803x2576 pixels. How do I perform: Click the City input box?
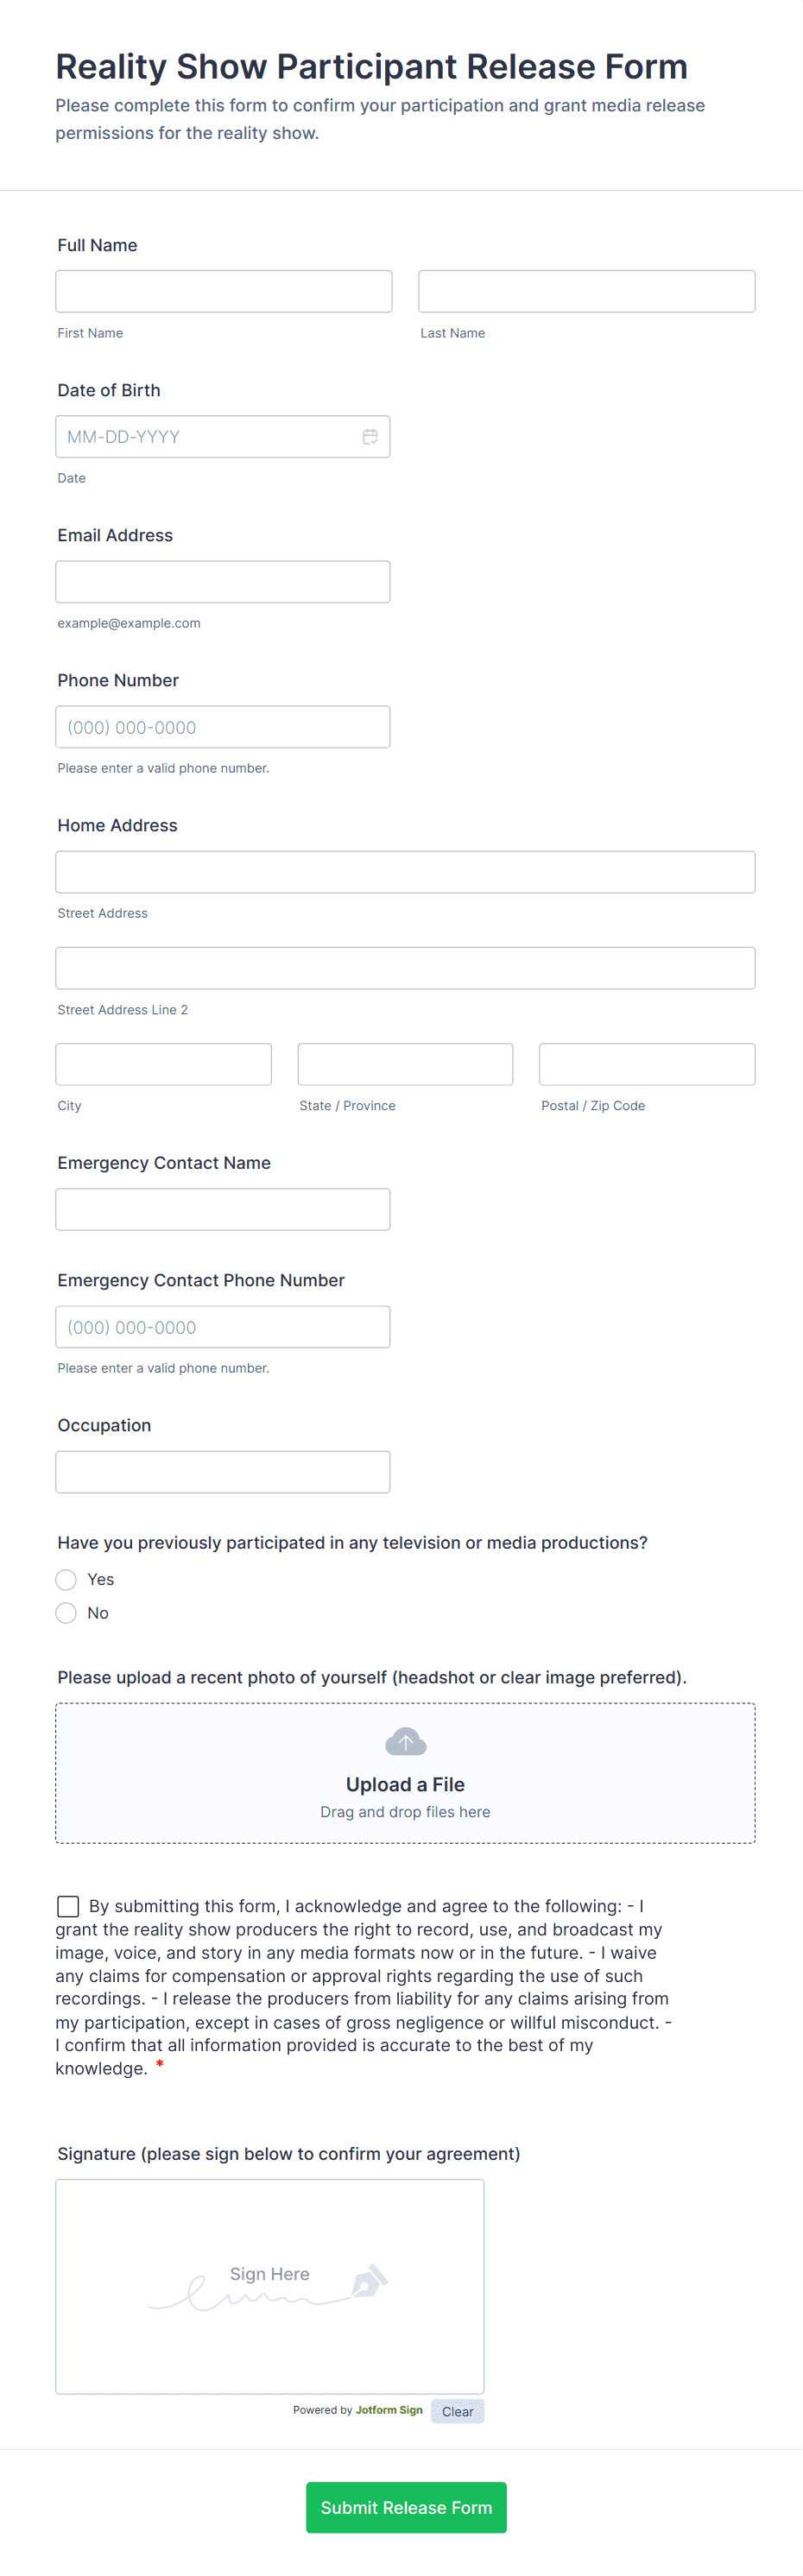[x=163, y=1064]
